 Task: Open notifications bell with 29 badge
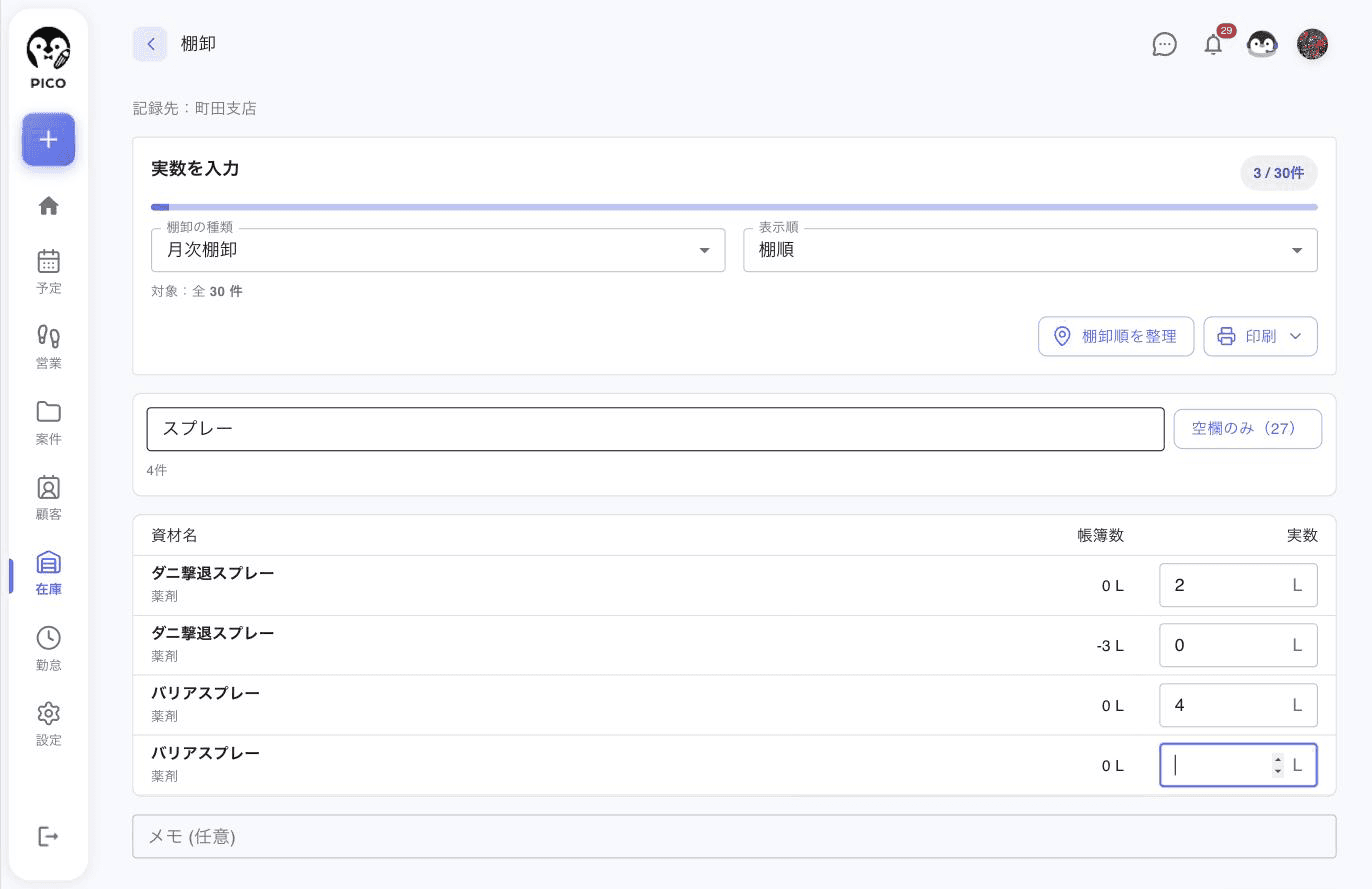pos(1214,44)
